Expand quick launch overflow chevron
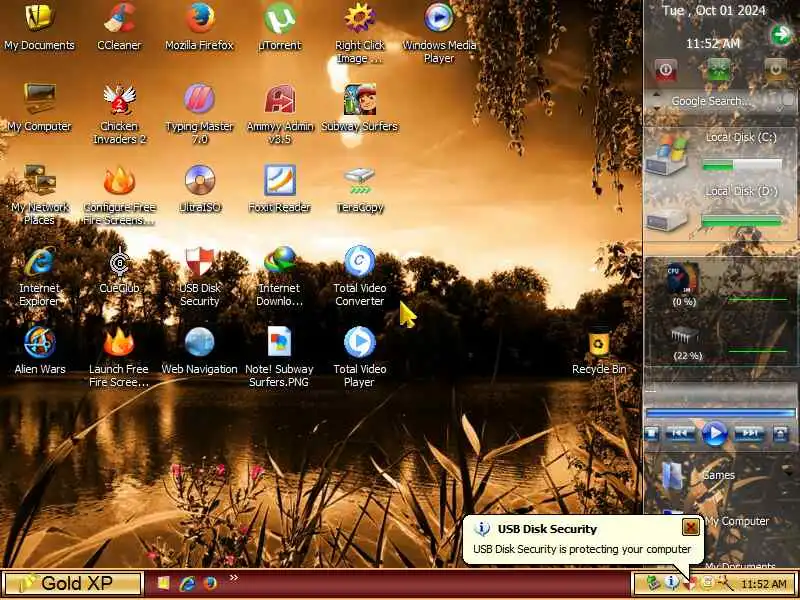800x600 pixels. pyautogui.click(x=234, y=578)
